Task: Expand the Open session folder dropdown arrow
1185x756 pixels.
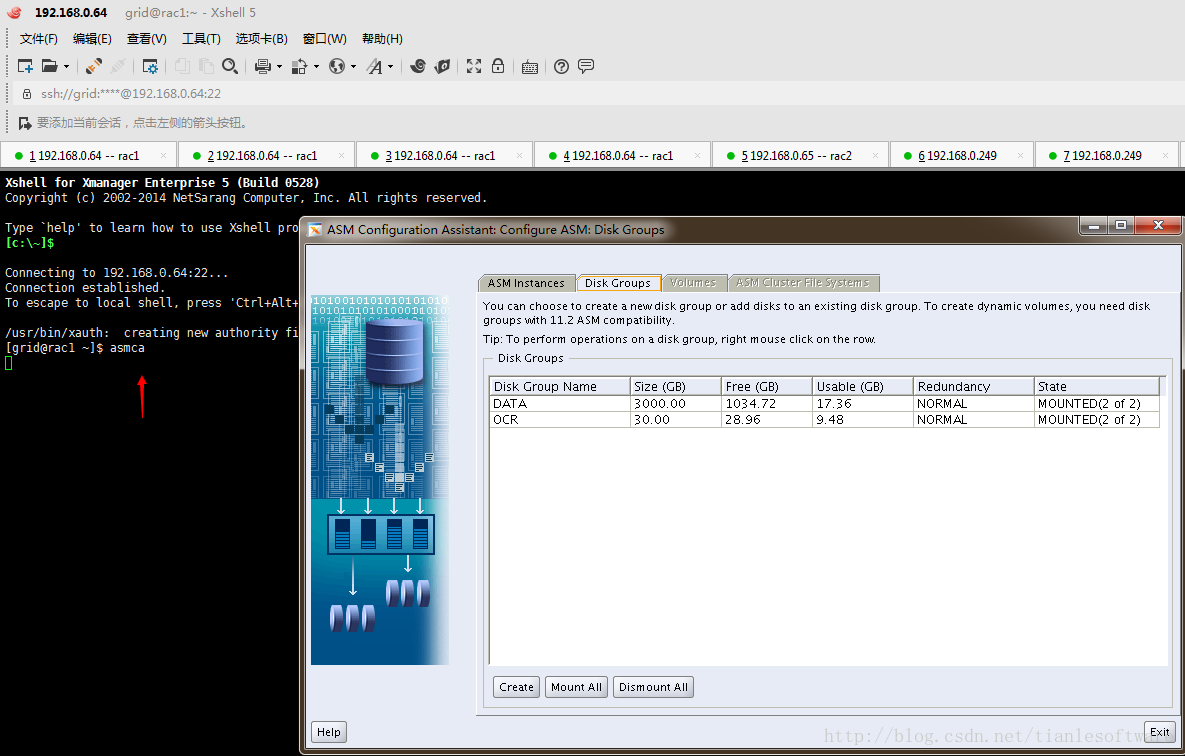Action: 67,67
